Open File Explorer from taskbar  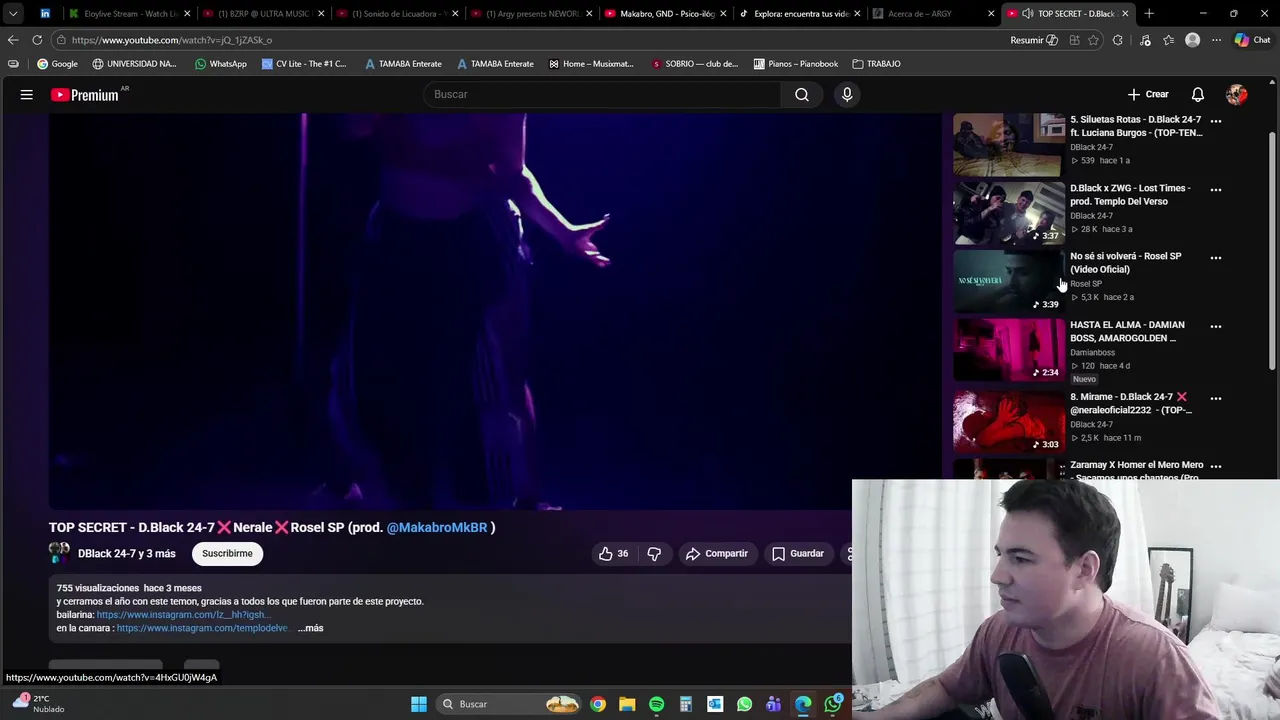[x=627, y=704]
